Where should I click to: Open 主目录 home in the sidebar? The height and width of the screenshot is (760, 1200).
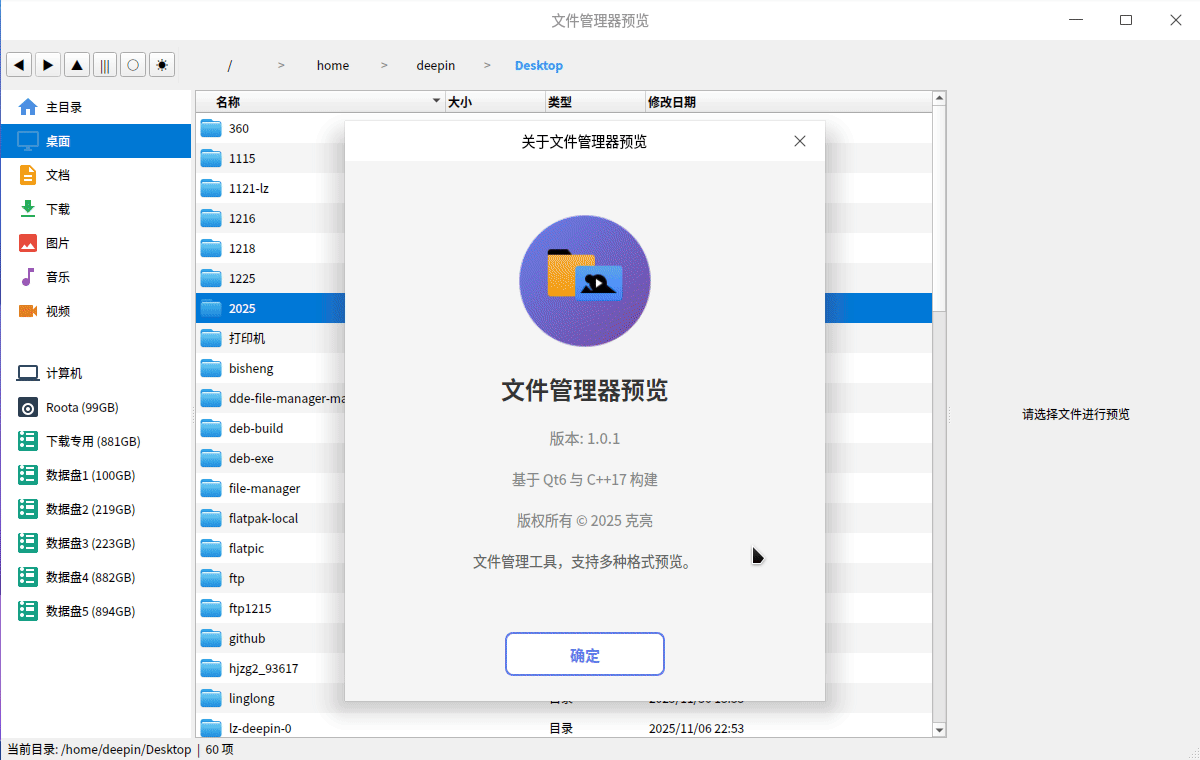95,107
